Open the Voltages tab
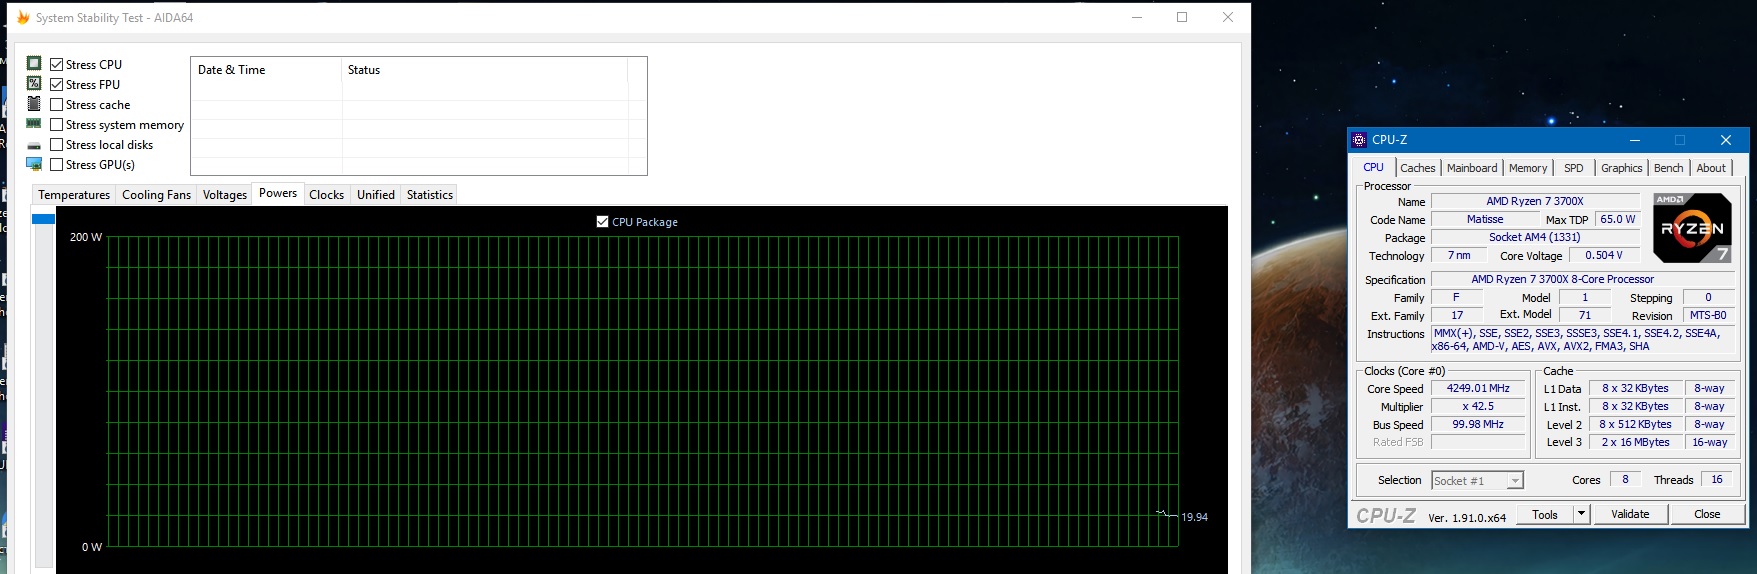Viewport: 1757px width, 574px height. click(x=225, y=195)
